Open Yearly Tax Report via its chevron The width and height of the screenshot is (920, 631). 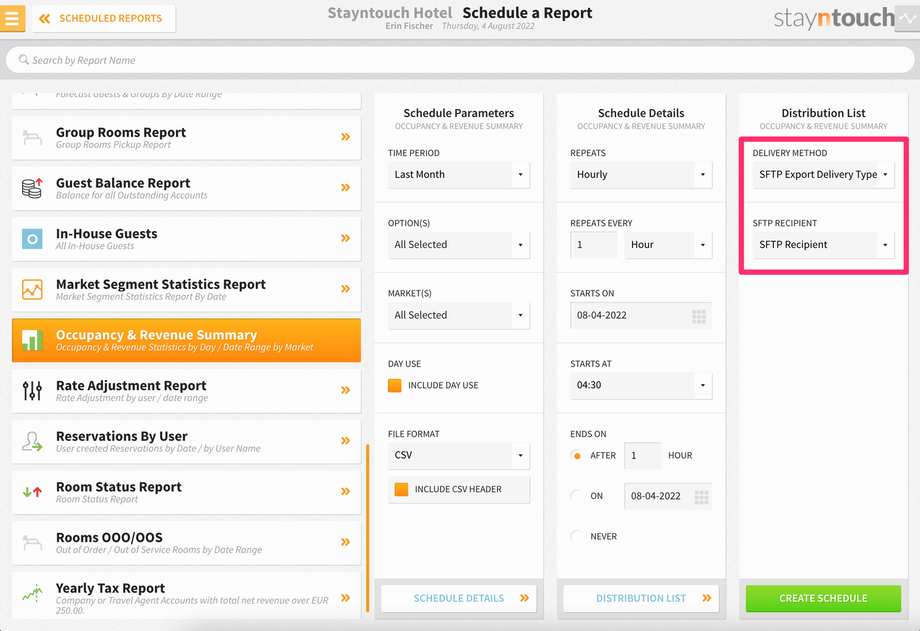tap(346, 598)
